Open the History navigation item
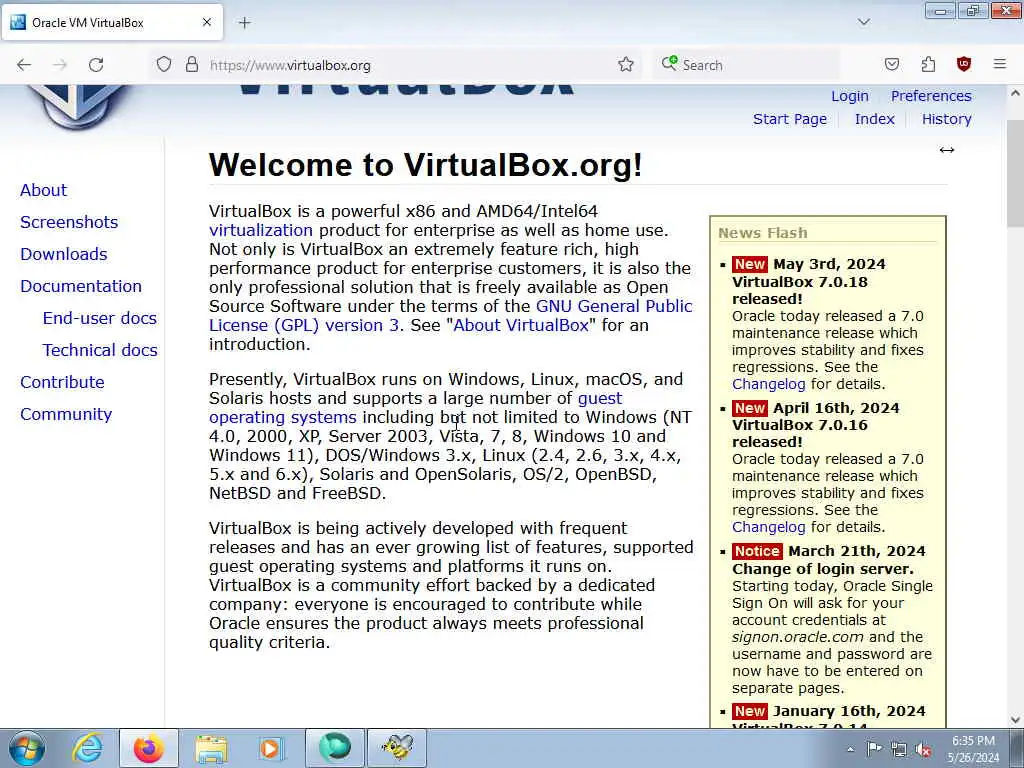1024x768 pixels. 946,119
